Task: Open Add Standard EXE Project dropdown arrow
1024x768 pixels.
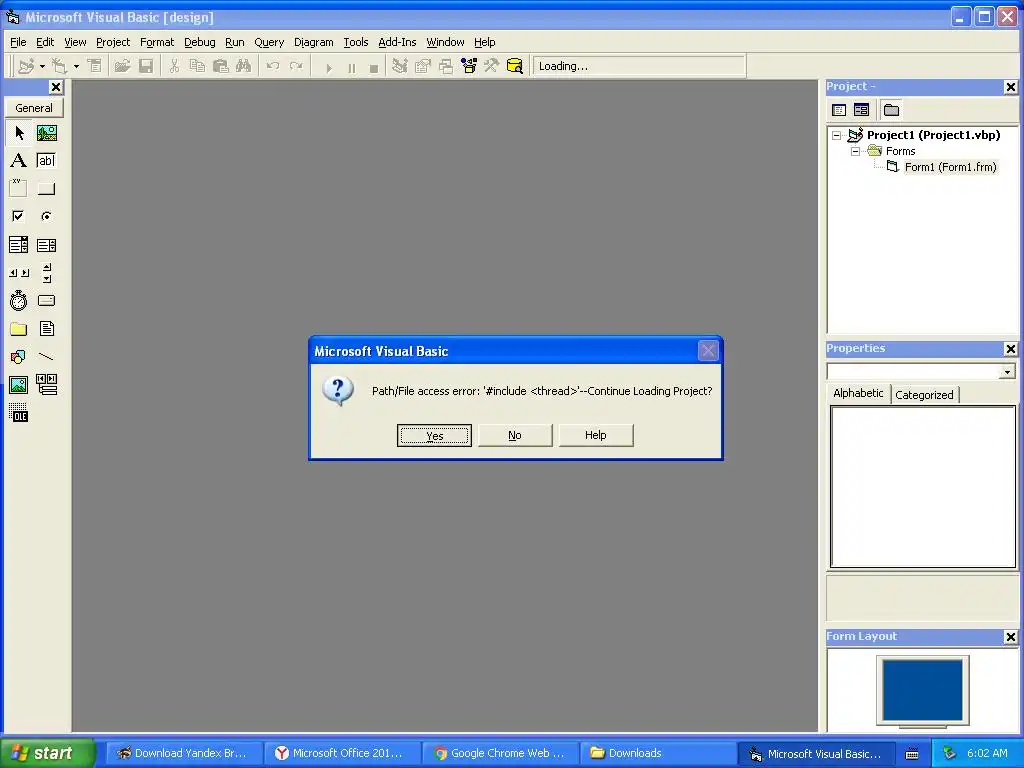Action: (x=42, y=66)
